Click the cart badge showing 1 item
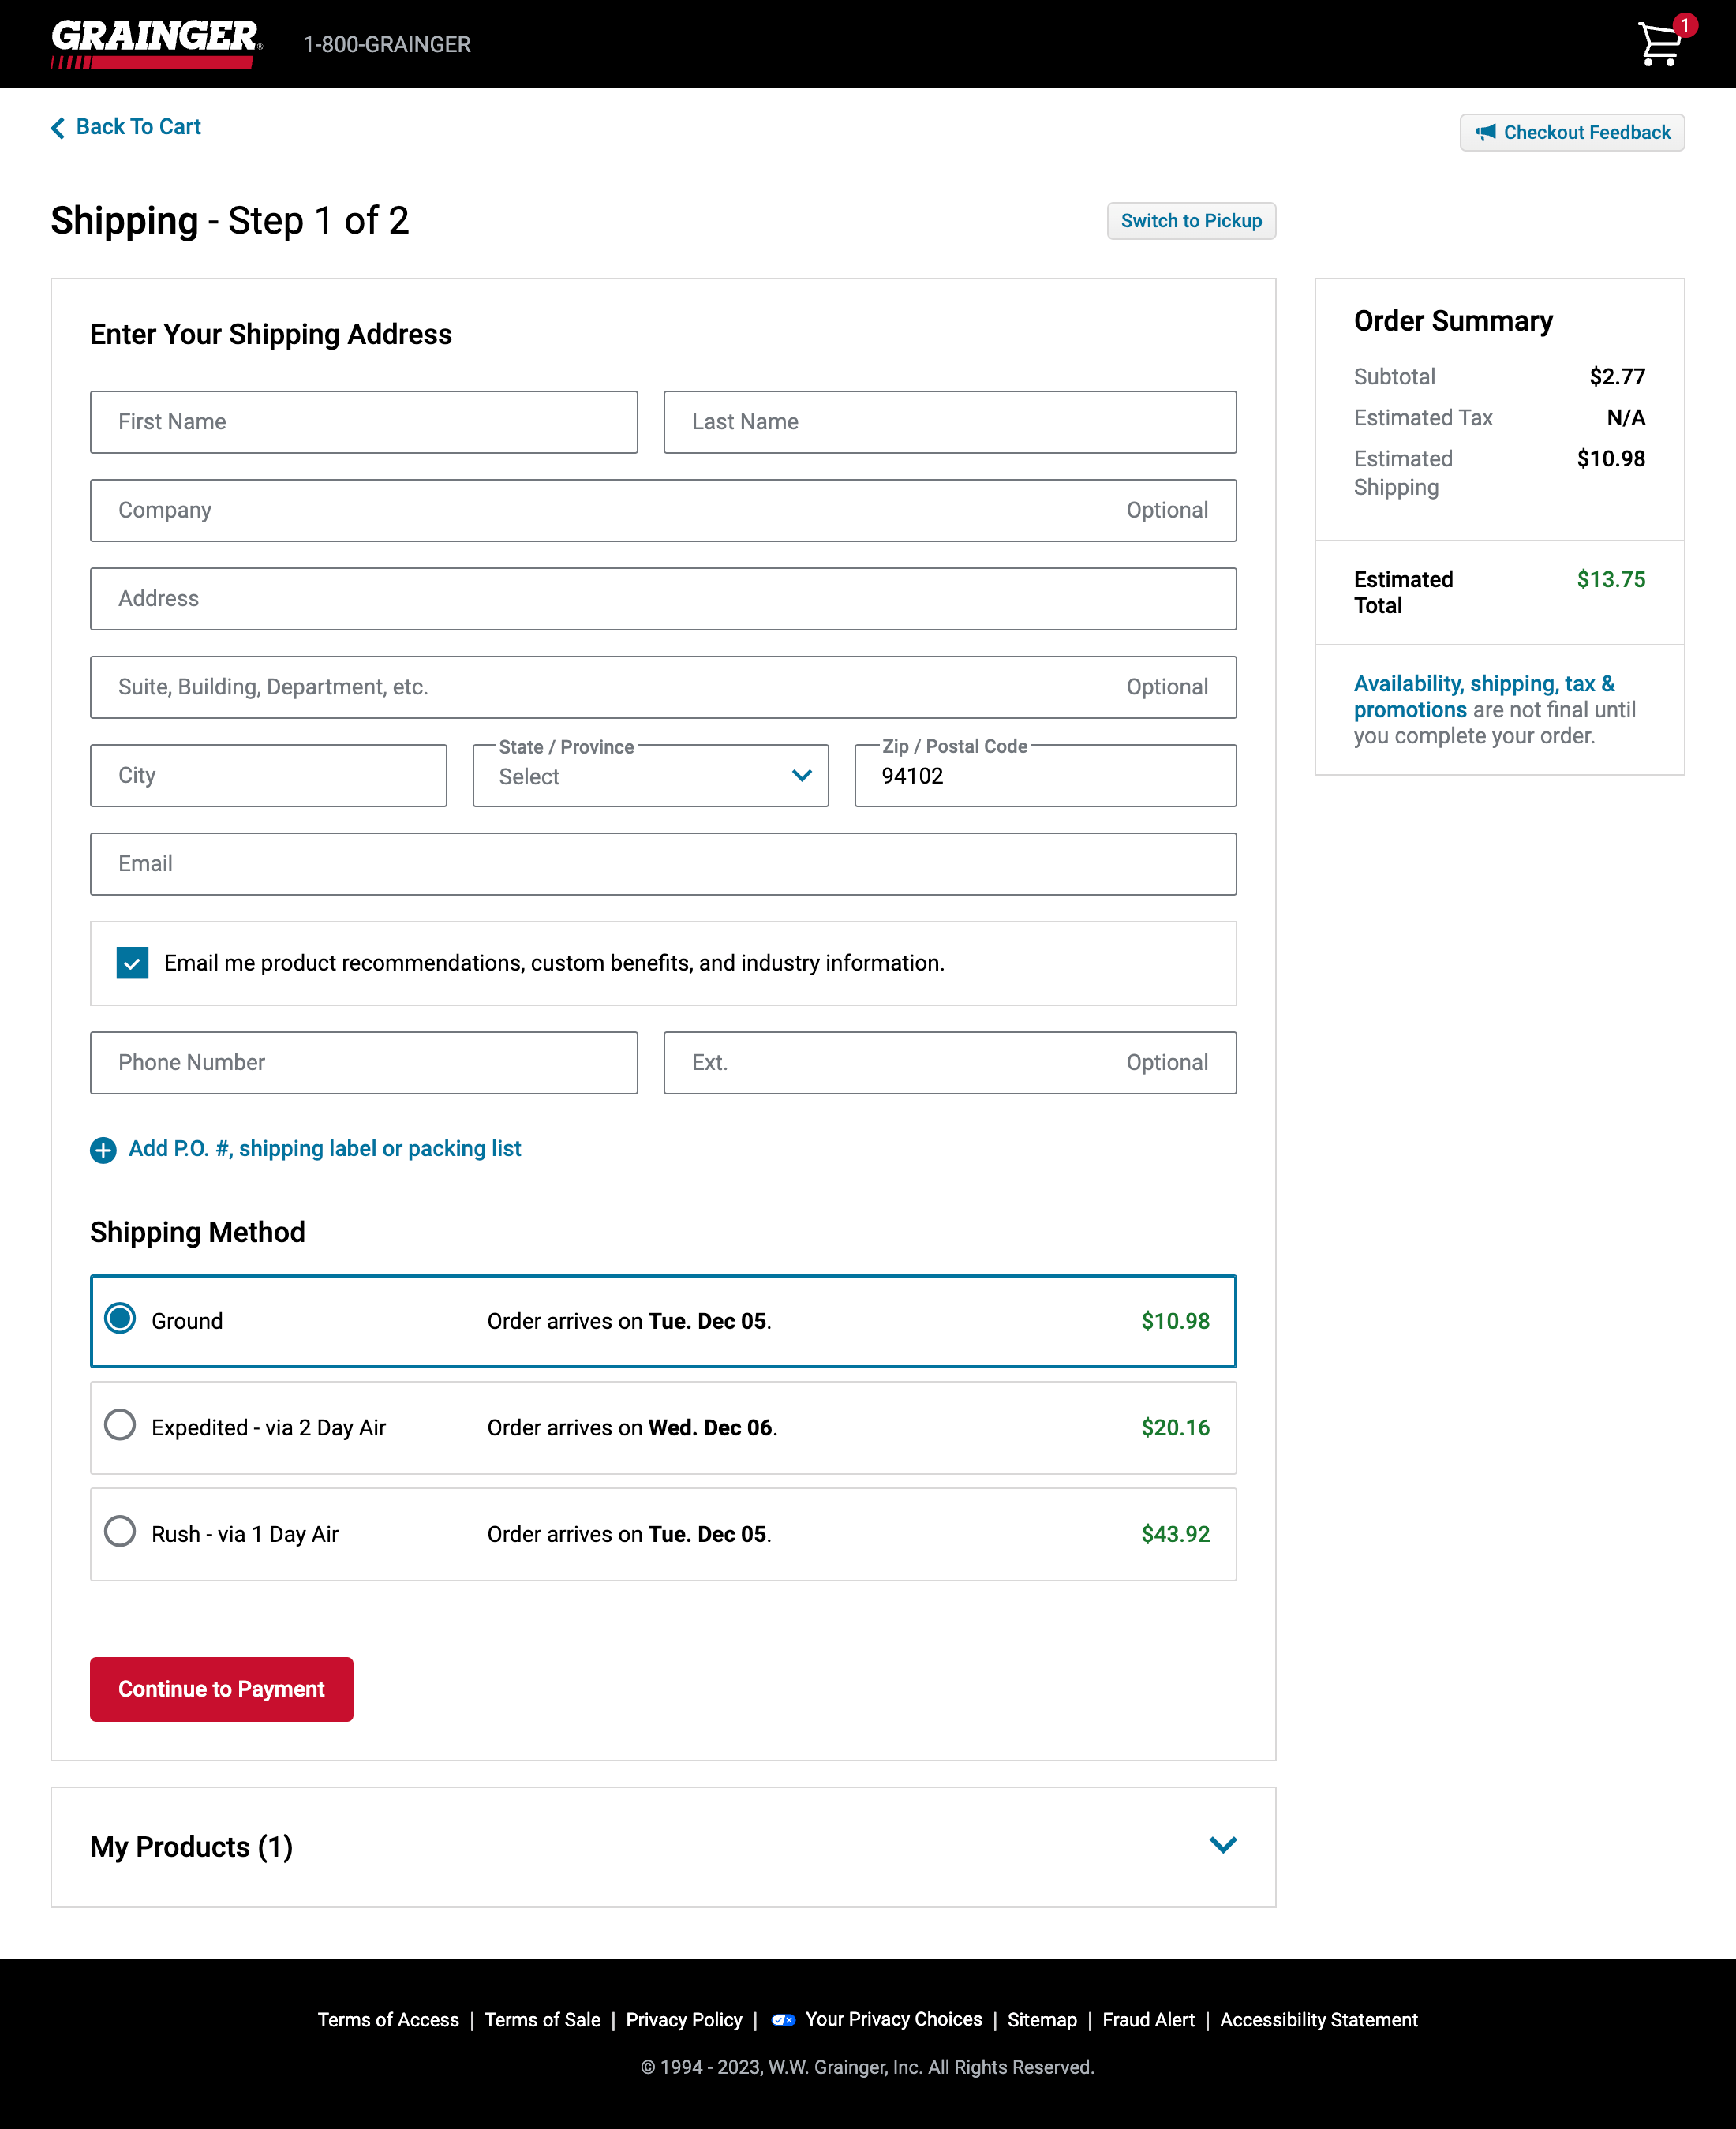The height and width of the screenshot is (2129, 1736). [1686, 25]
